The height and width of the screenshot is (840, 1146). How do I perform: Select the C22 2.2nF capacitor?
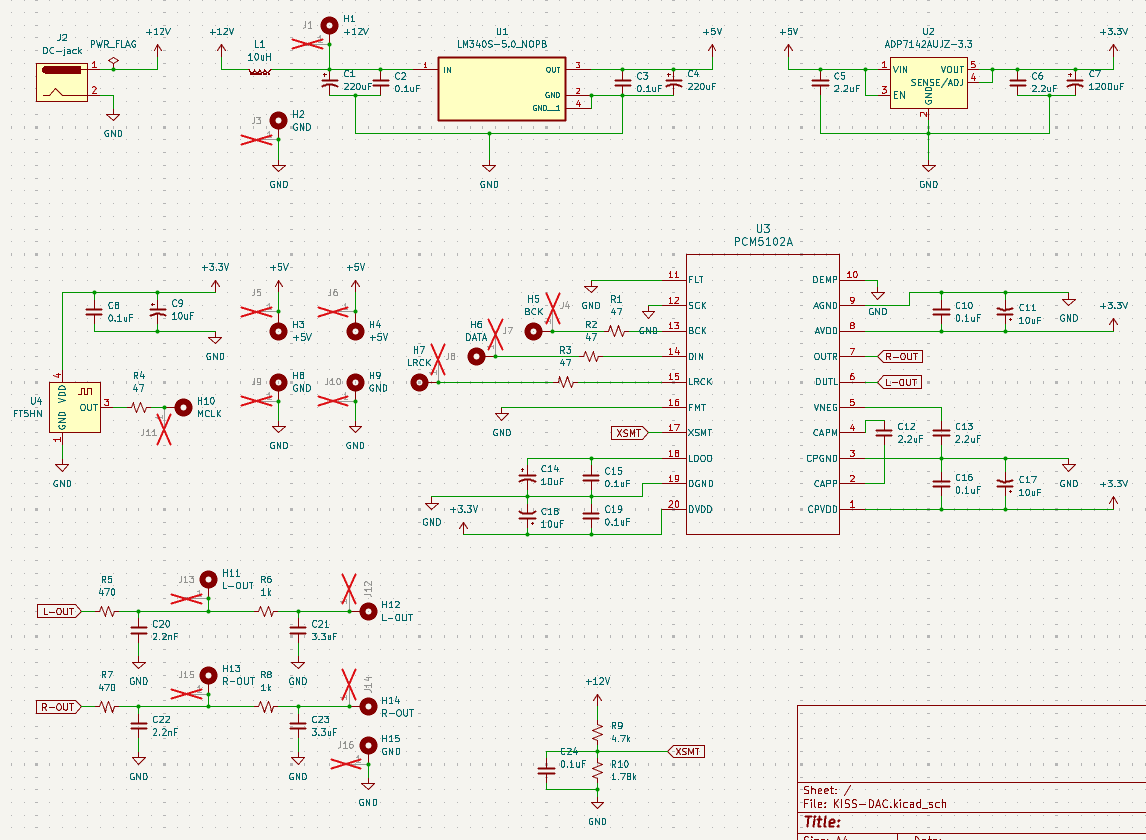coord(139,726)
